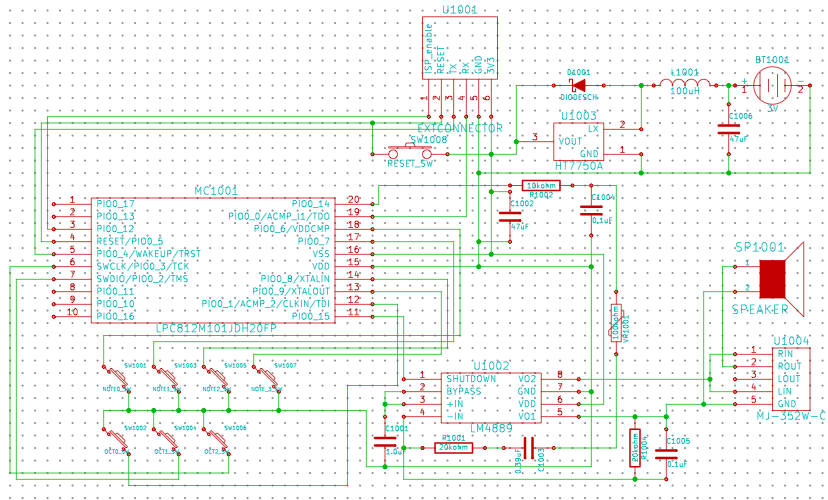The width and height of the screenshot is (828, 500).
Task: Select the D1001 Schottky diode symbol
Action: point(579,85)
